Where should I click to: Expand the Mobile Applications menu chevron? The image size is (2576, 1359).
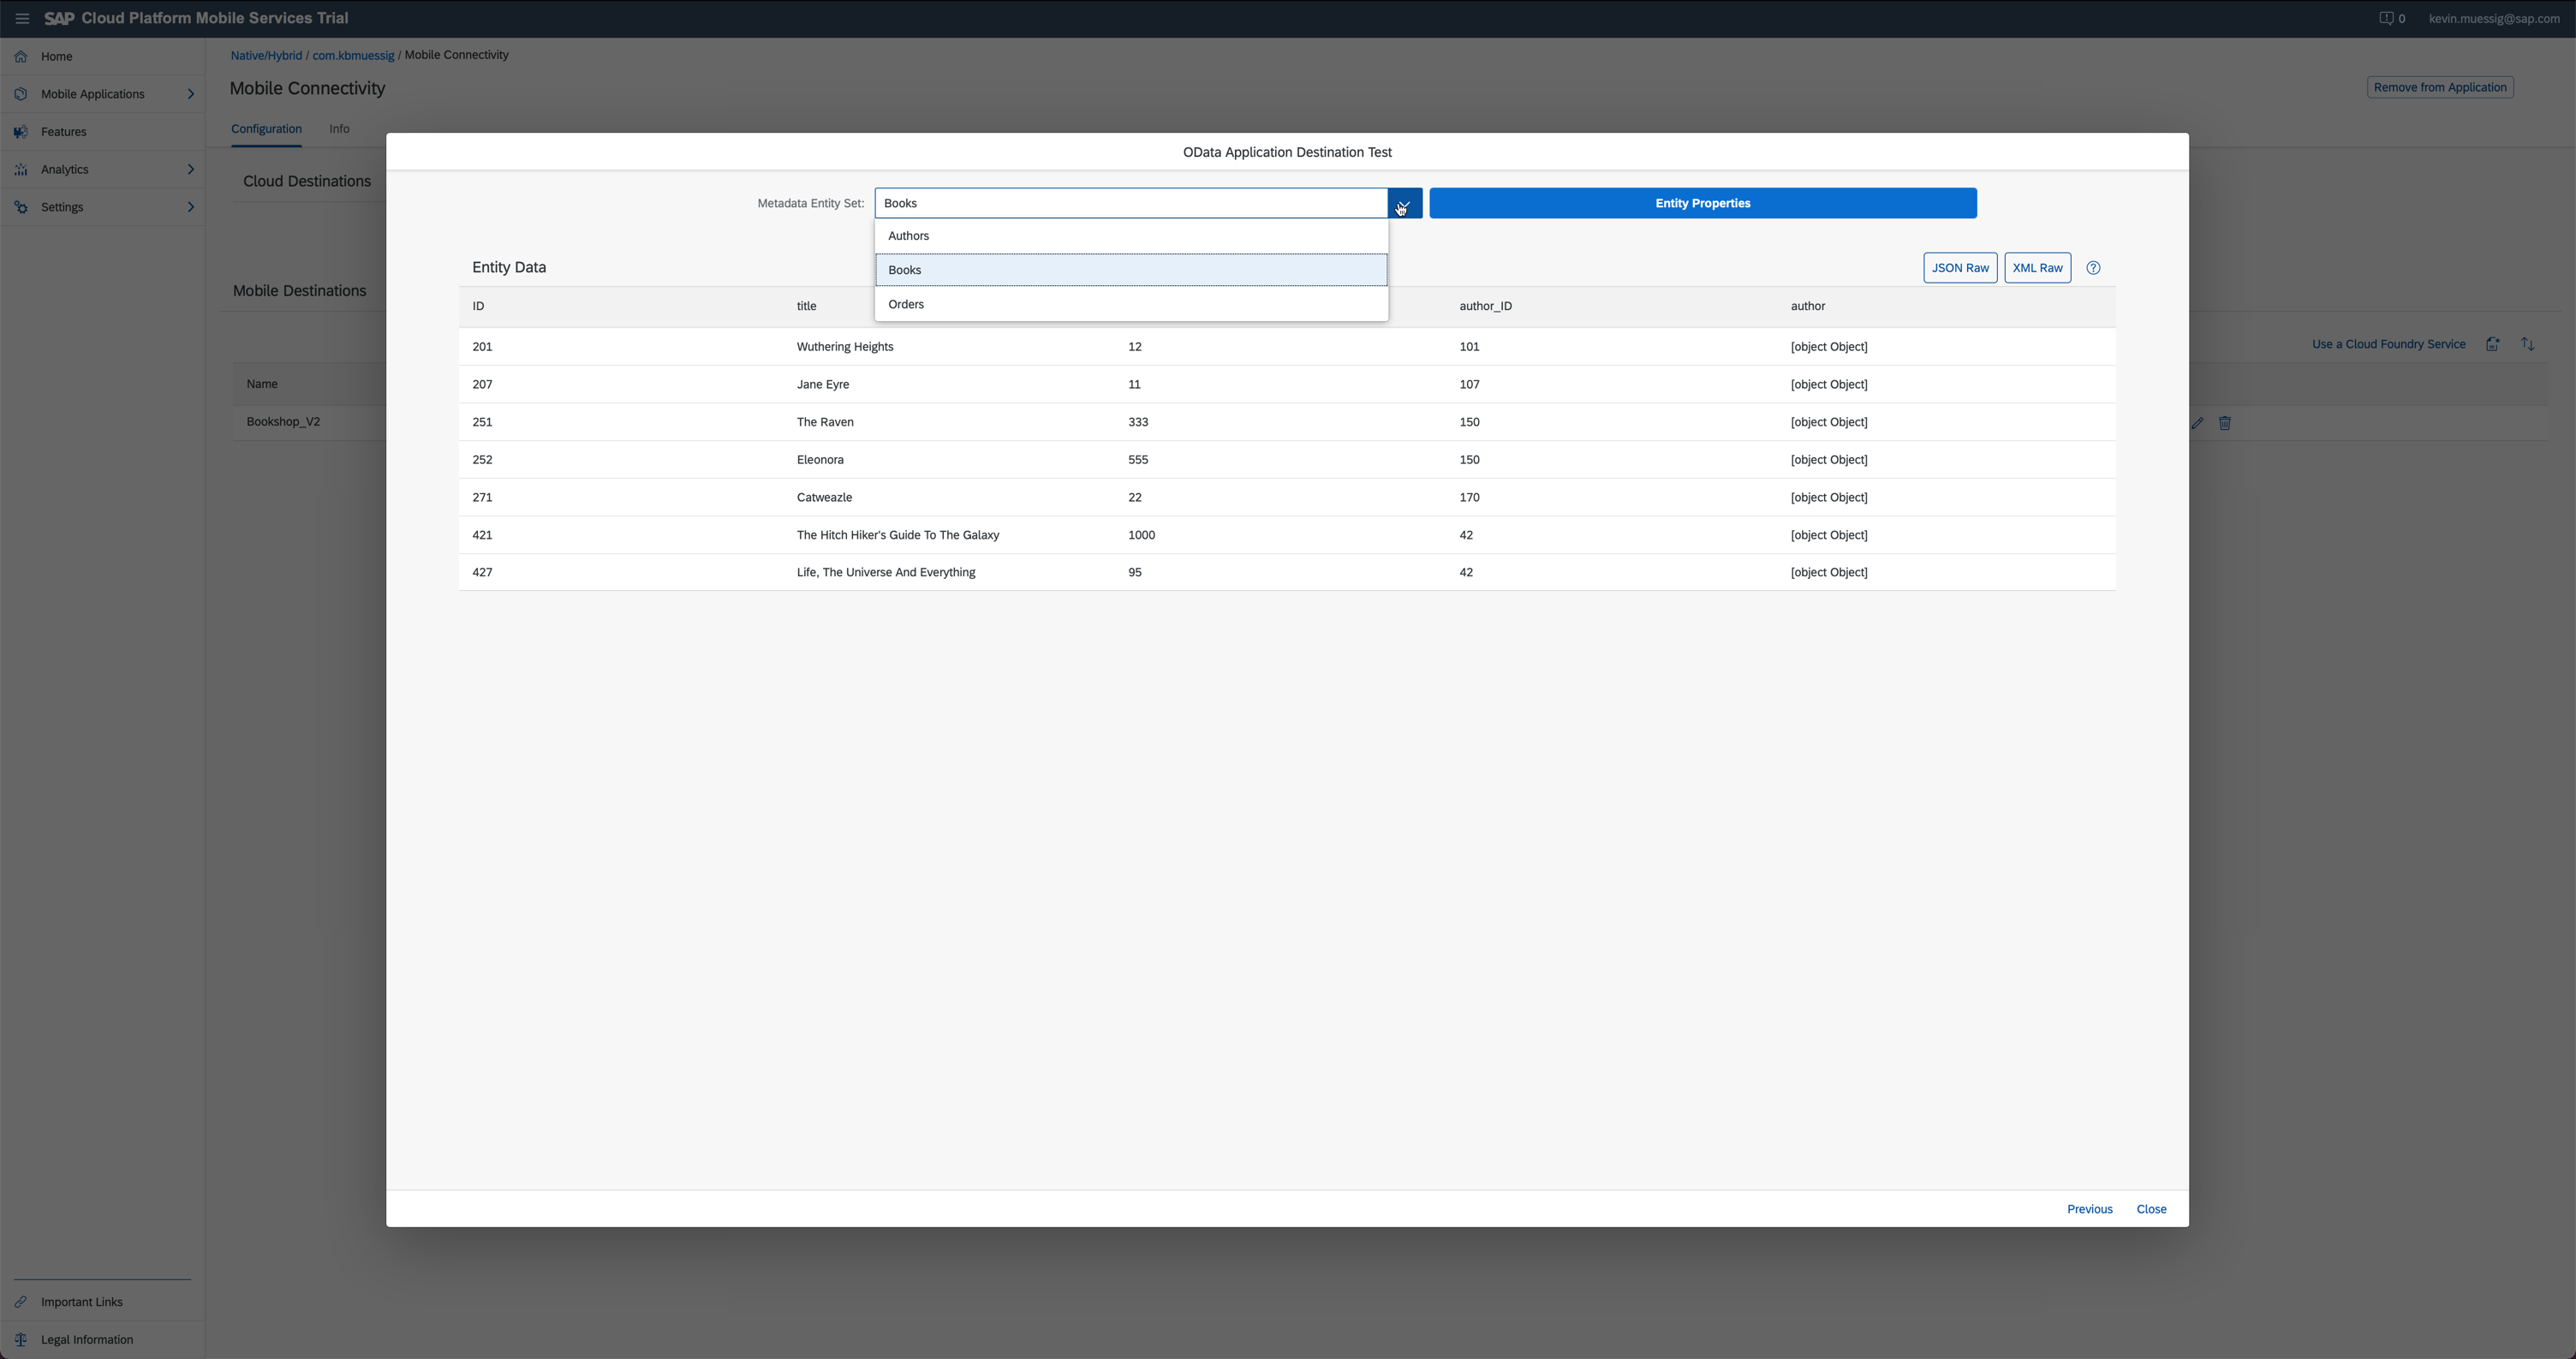coord(190,94)
